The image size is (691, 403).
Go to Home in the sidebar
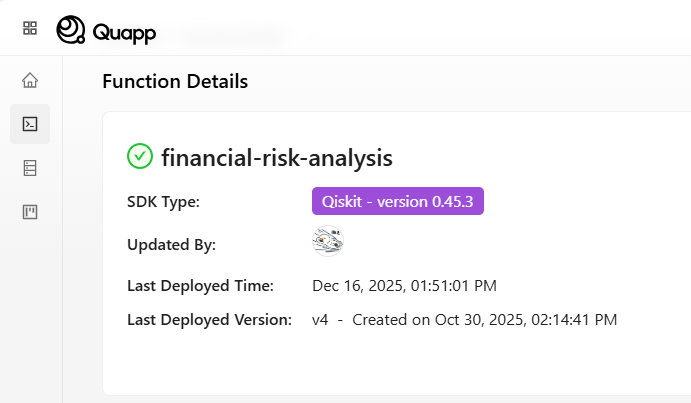30,80
